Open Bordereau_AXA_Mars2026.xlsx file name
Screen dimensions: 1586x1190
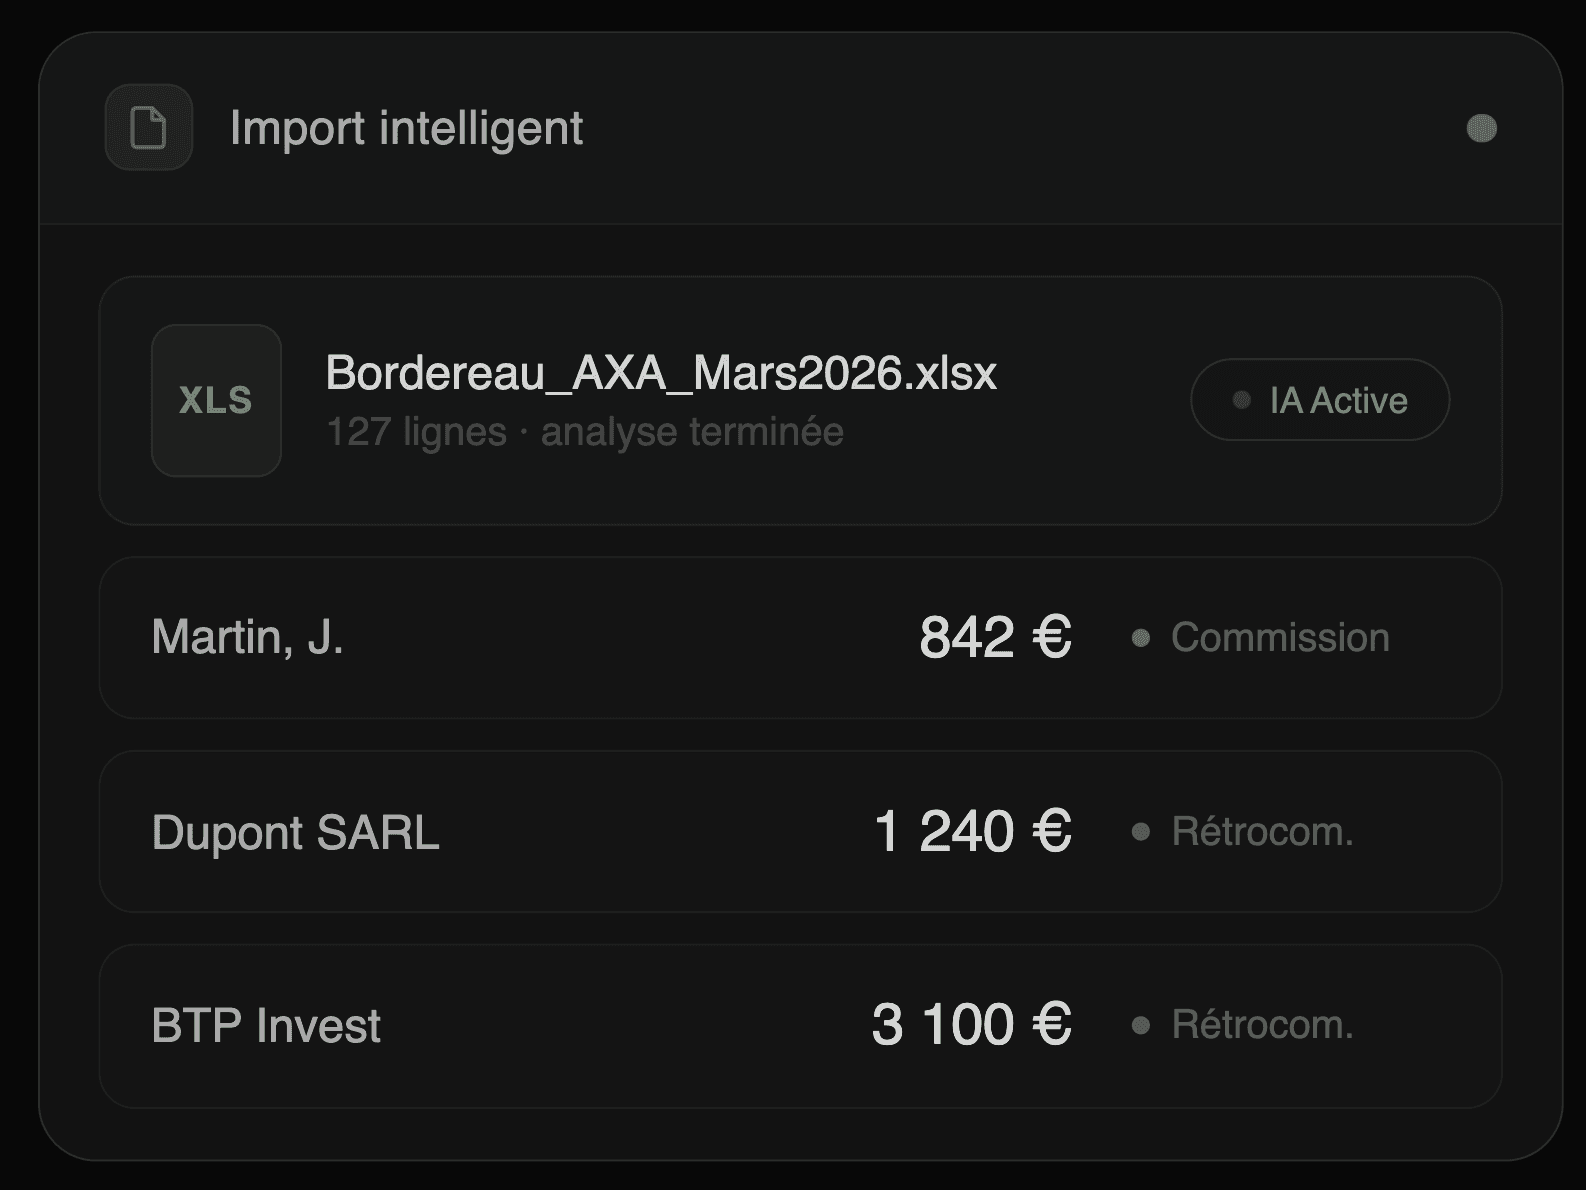point(661,374)
